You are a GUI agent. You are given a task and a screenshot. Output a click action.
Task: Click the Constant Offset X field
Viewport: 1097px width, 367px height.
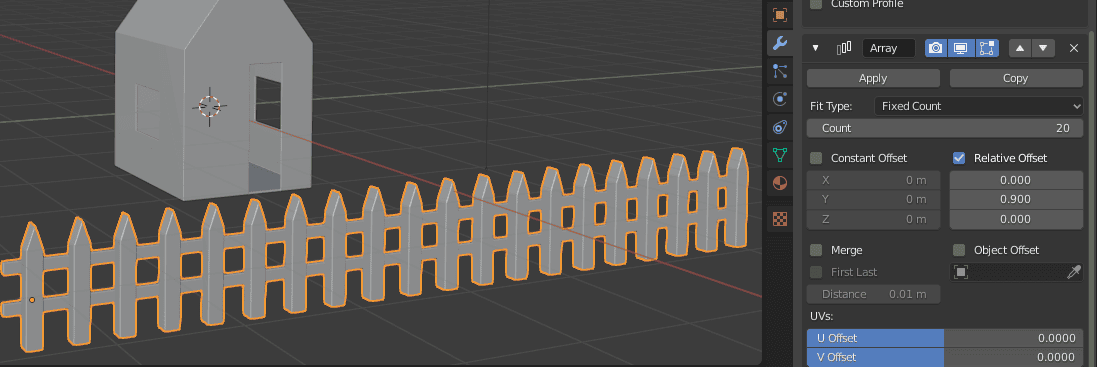click(873, 180)
